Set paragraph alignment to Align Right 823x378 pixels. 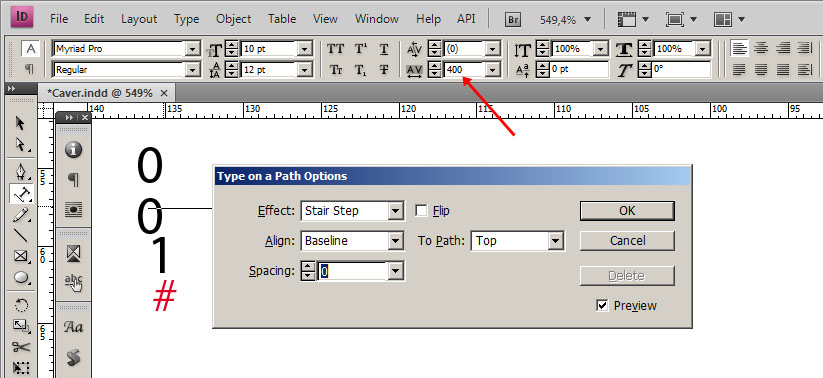783,49
